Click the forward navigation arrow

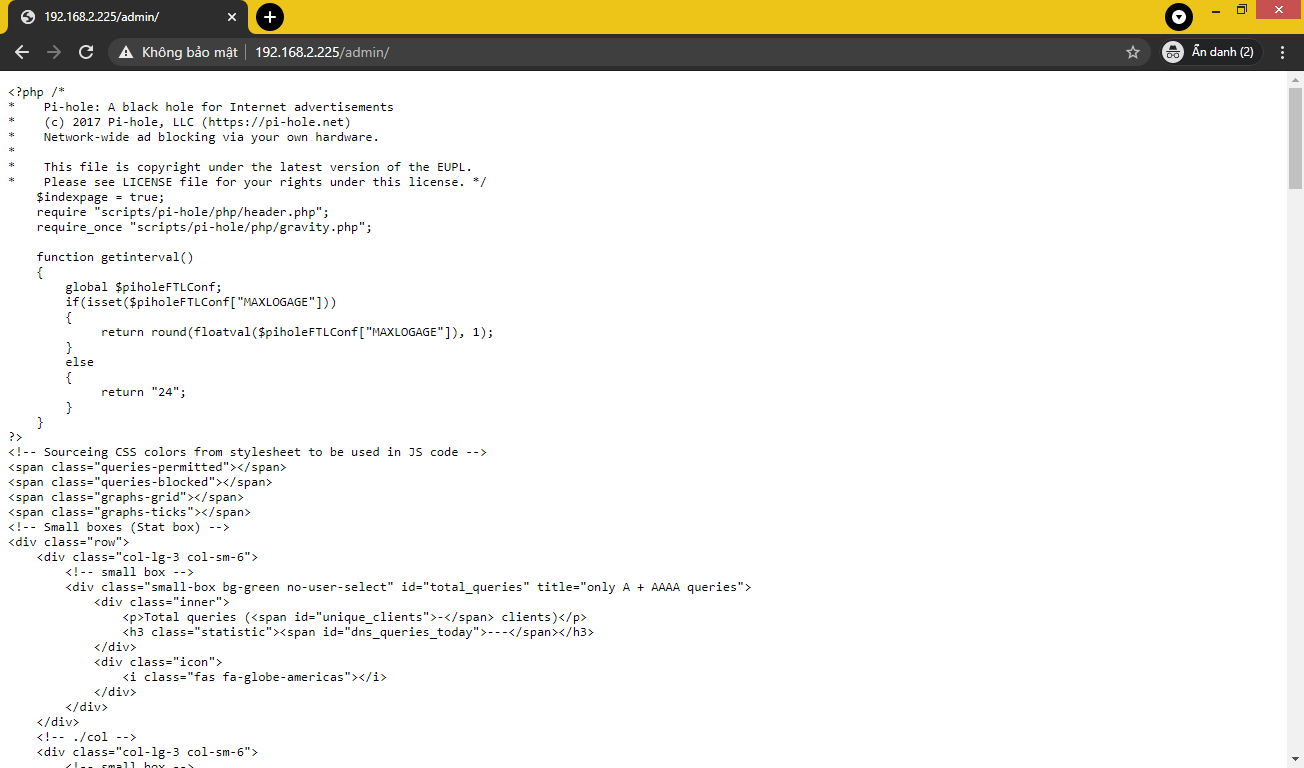53,51
